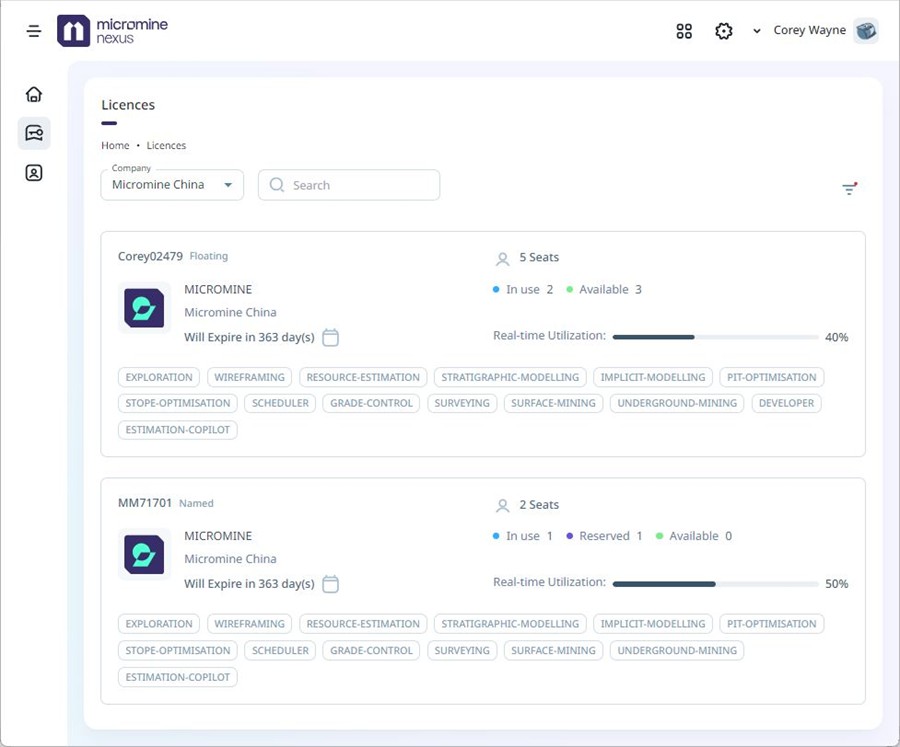Open the user accounts icon in the sidebar
This screenshot has width=900, height=747.
point(33,172)
